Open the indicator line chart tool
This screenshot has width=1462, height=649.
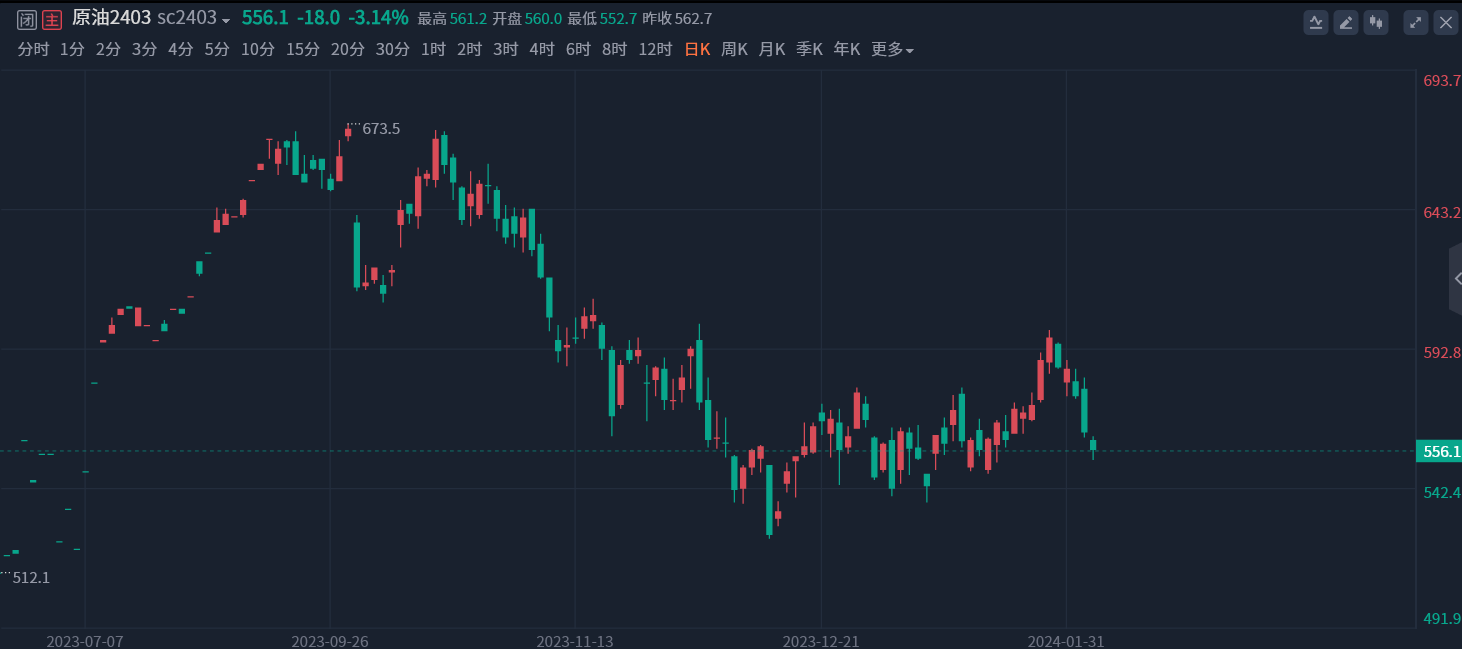[x=1315, y=22]
